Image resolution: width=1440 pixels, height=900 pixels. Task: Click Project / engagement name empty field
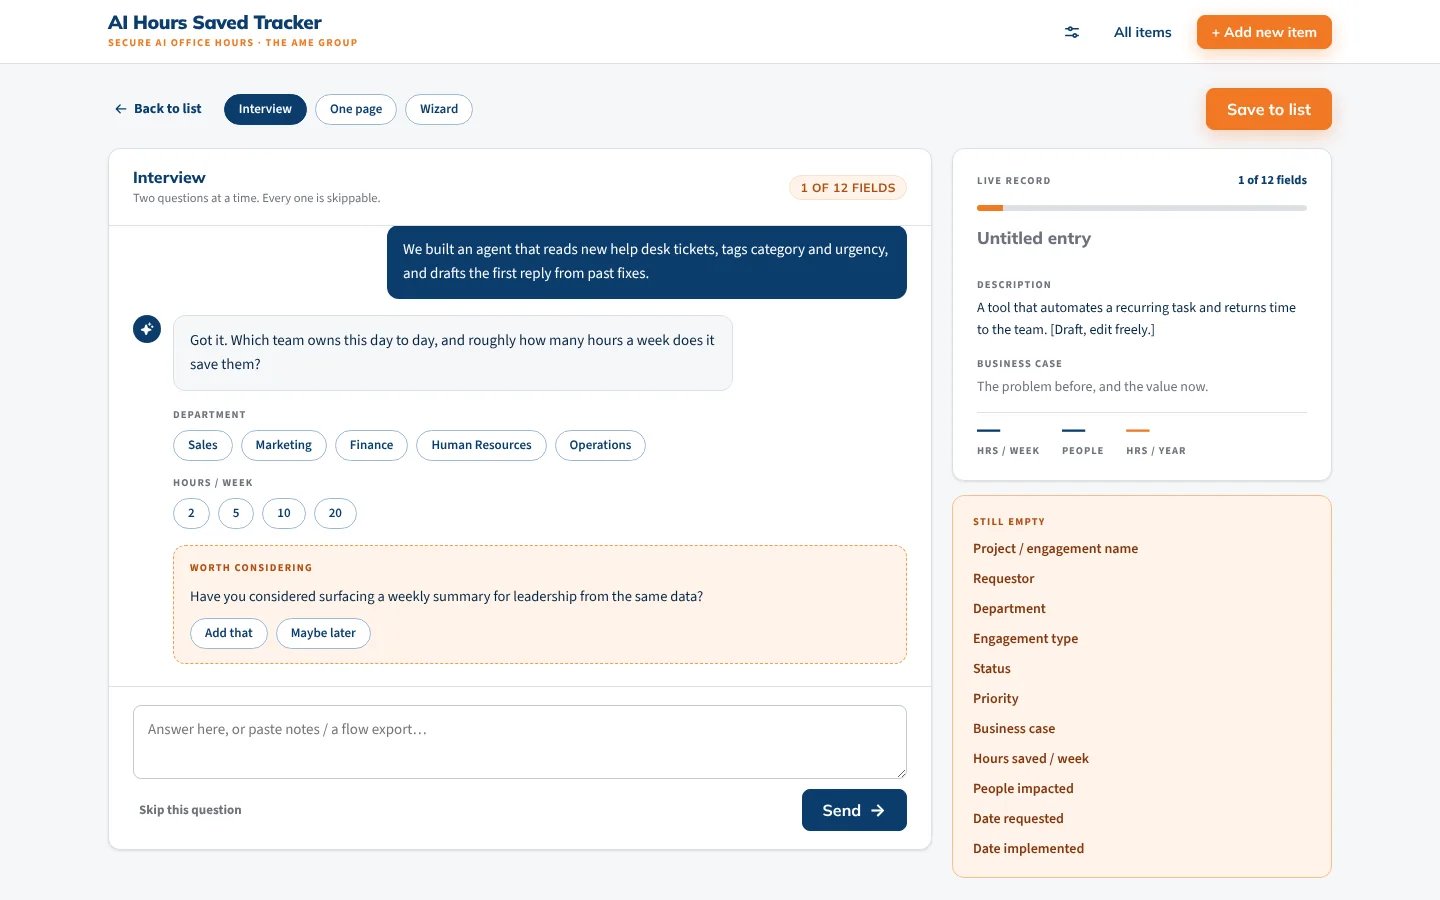[x=1055, y=549]
